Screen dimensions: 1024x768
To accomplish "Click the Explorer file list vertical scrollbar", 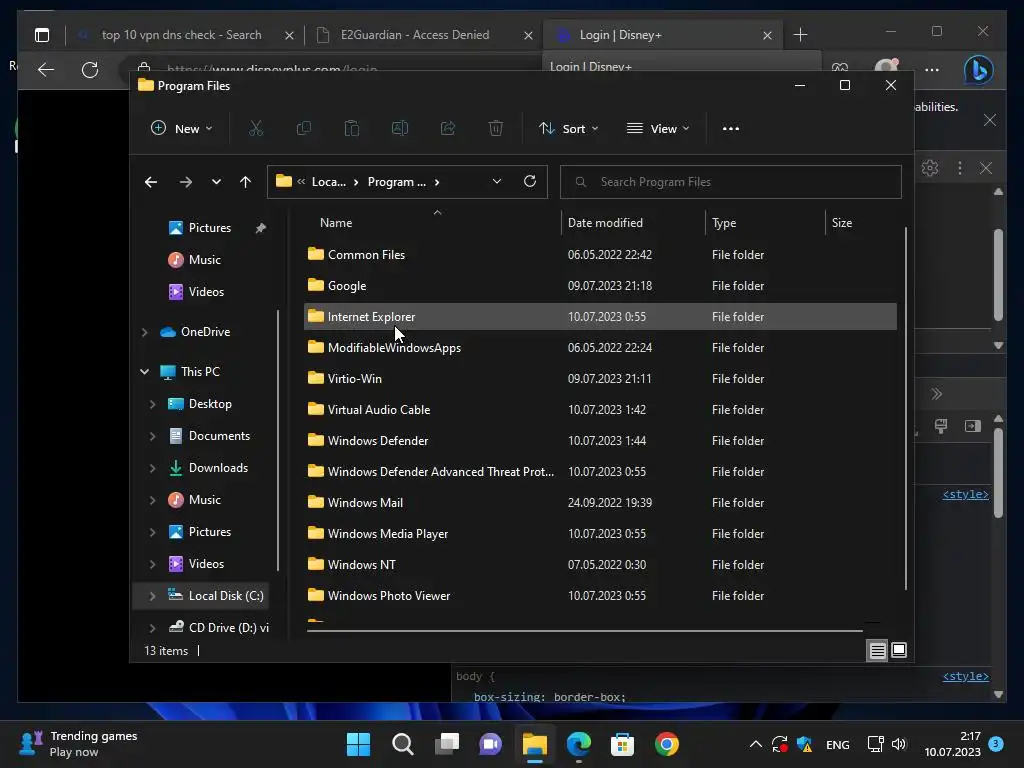I will click(906, 408).
